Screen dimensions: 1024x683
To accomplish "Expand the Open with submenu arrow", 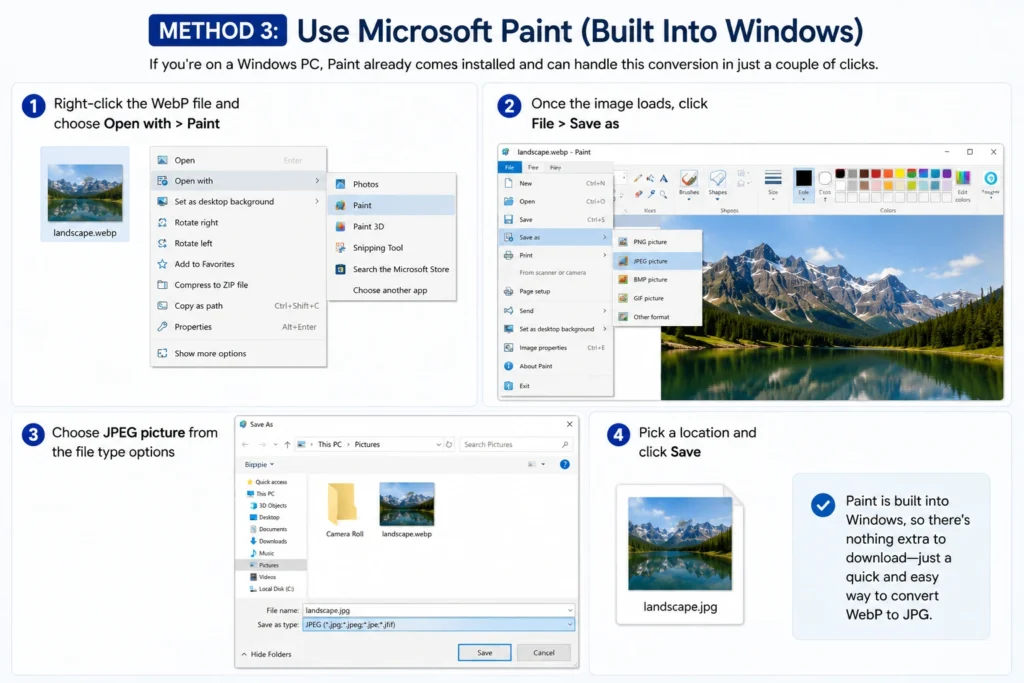I will [x=317, y=181].
